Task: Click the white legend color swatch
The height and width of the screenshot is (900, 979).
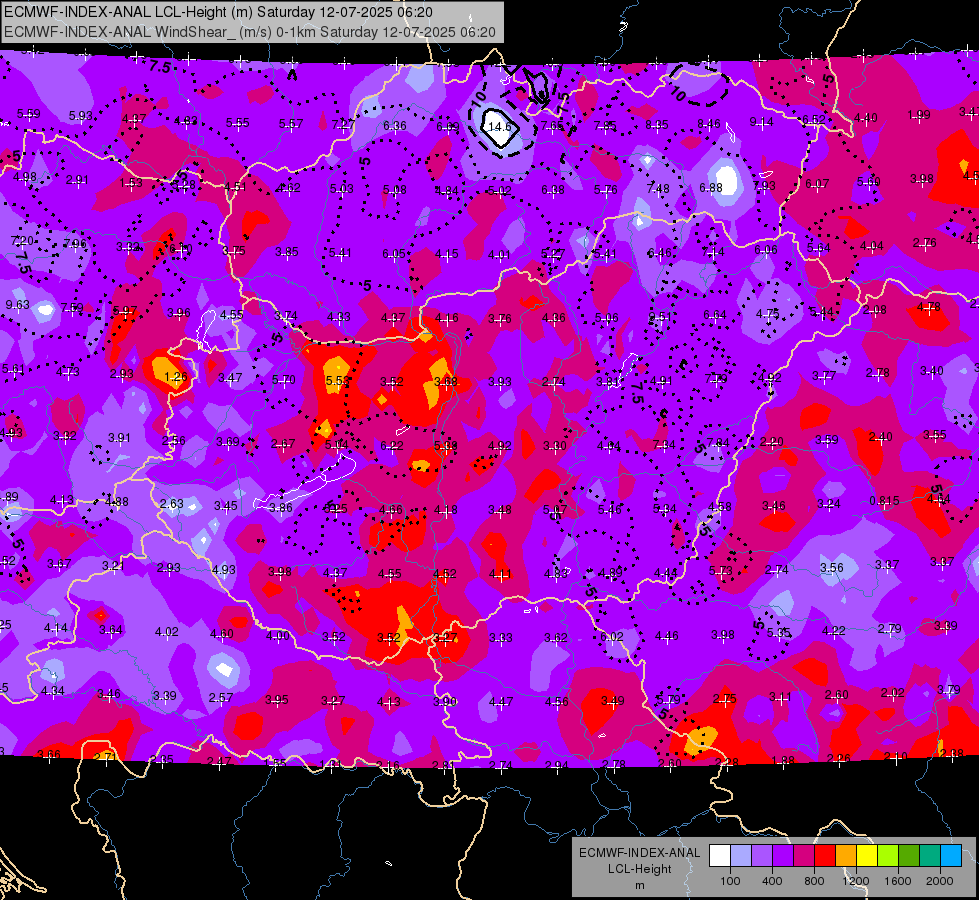Action: tap(720, 856)
